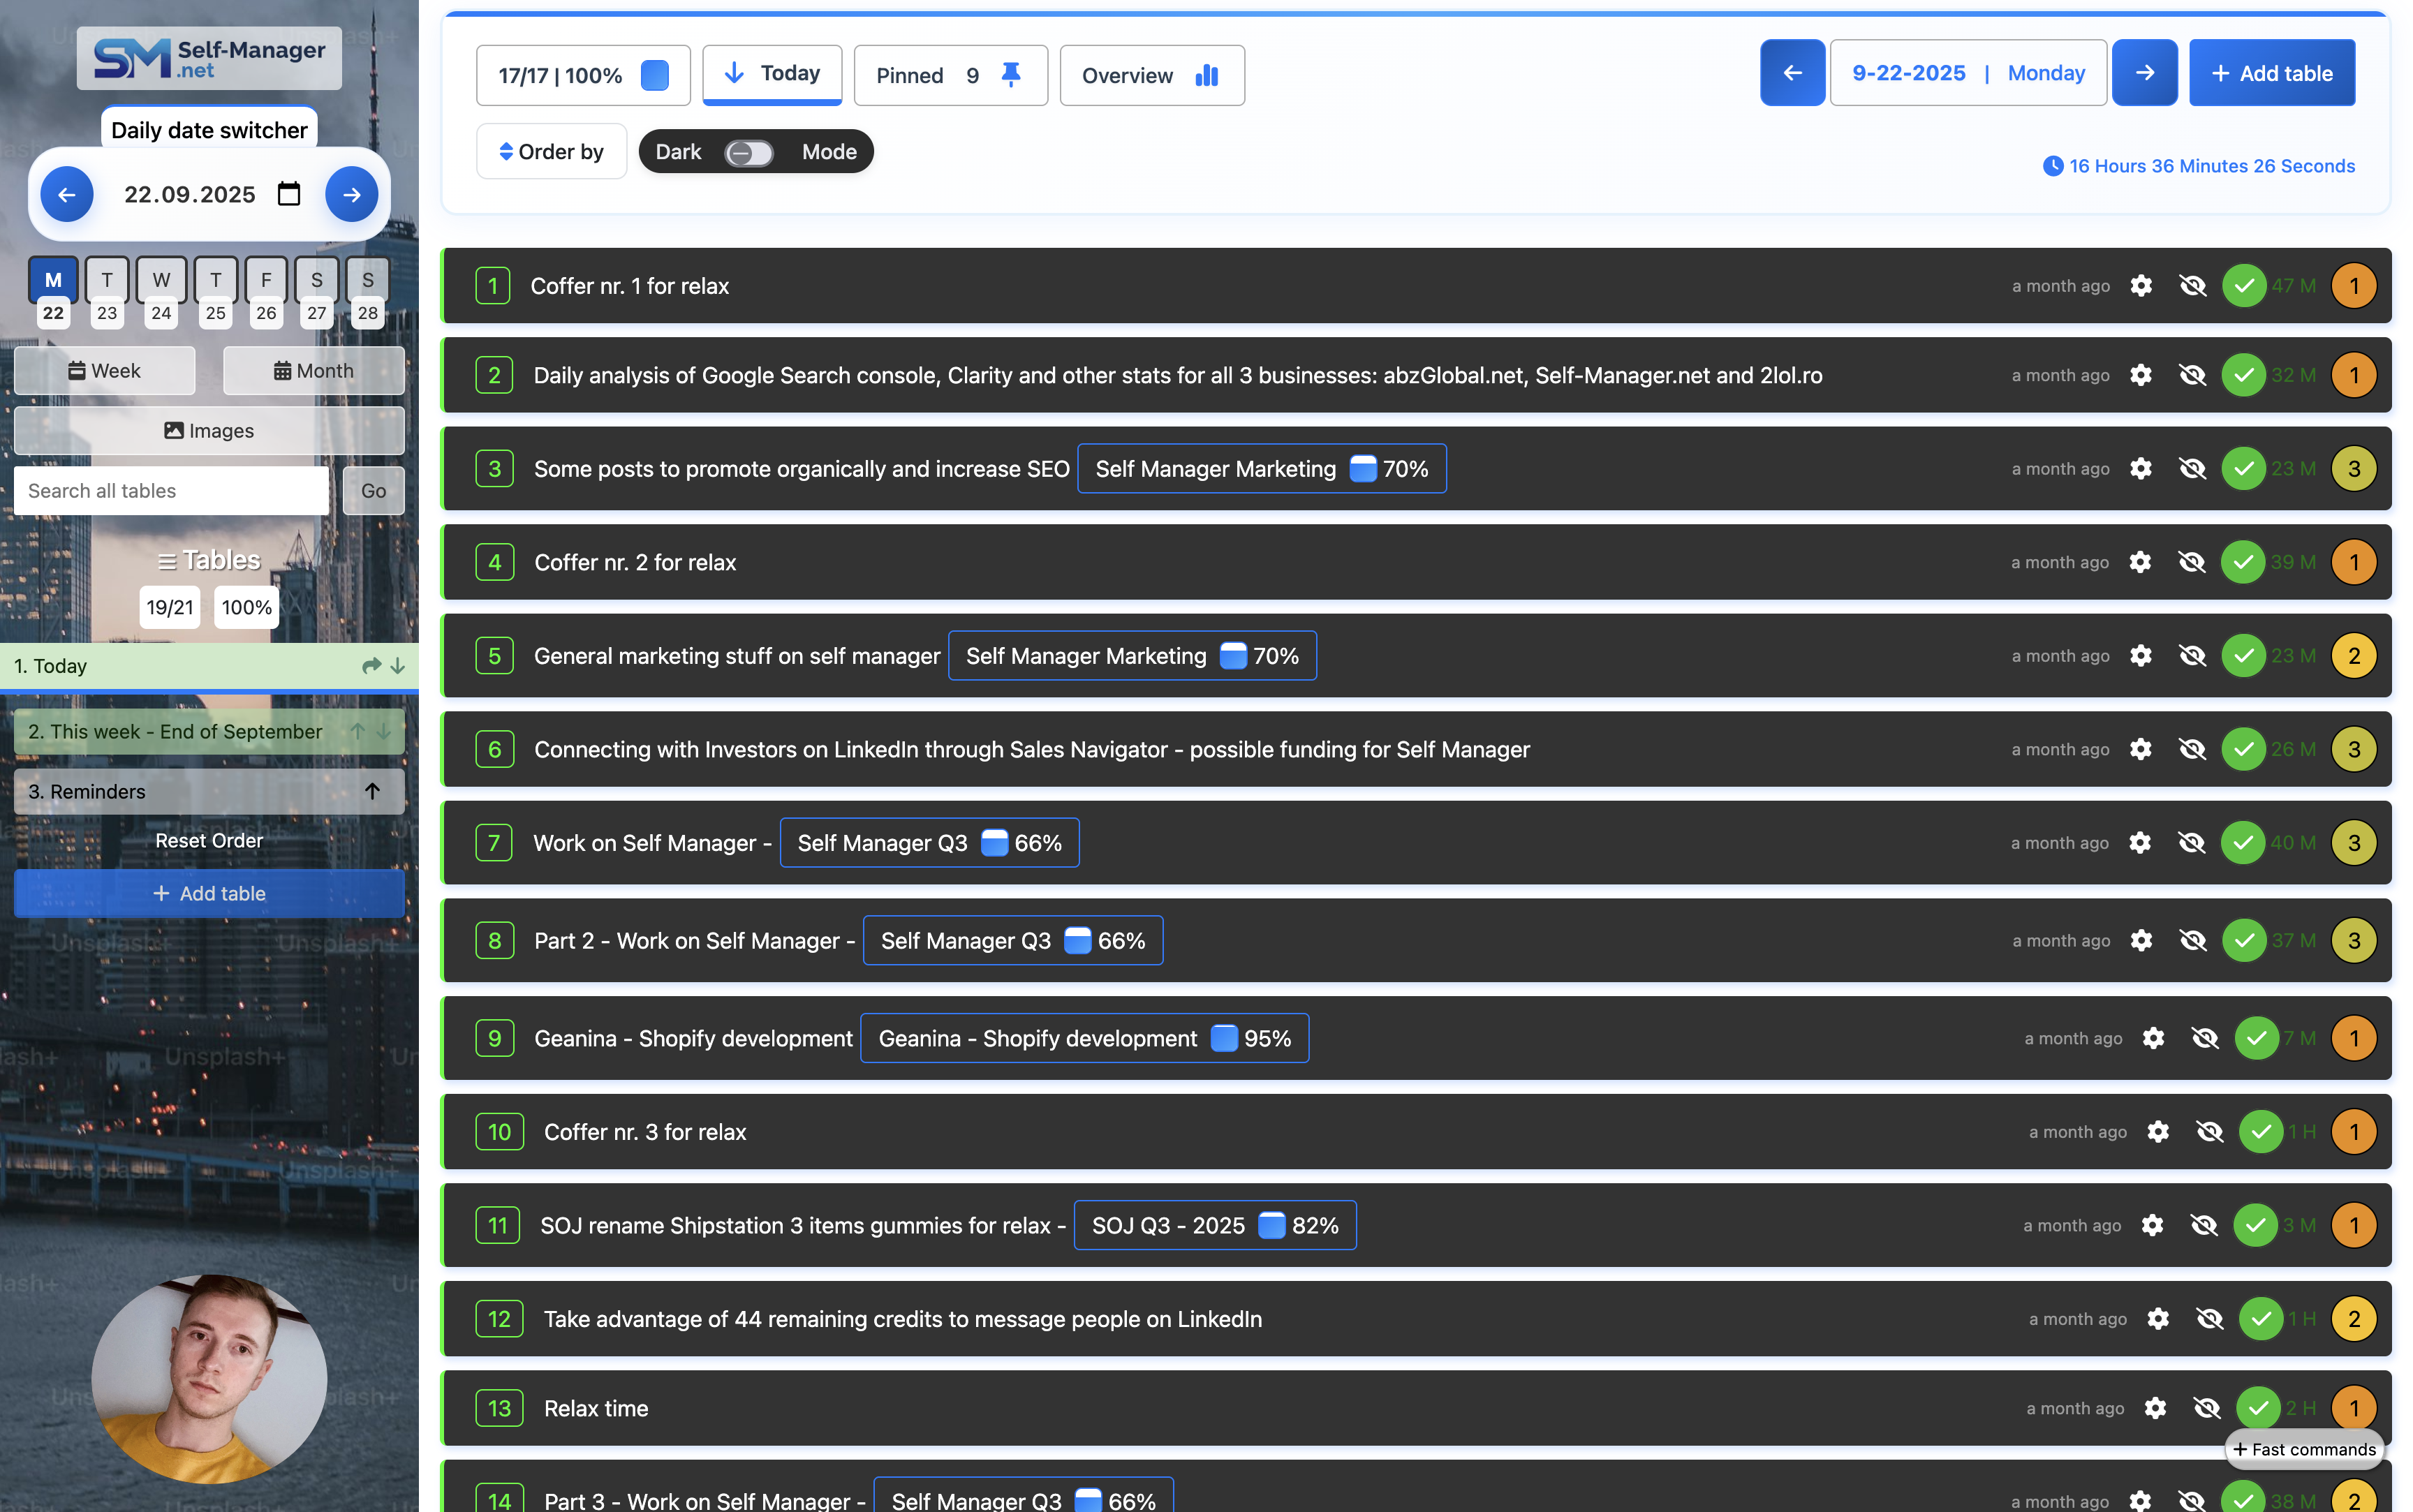Switch to Month view
This screenshot has height=1512, width=2413.
tap(314, 370)
